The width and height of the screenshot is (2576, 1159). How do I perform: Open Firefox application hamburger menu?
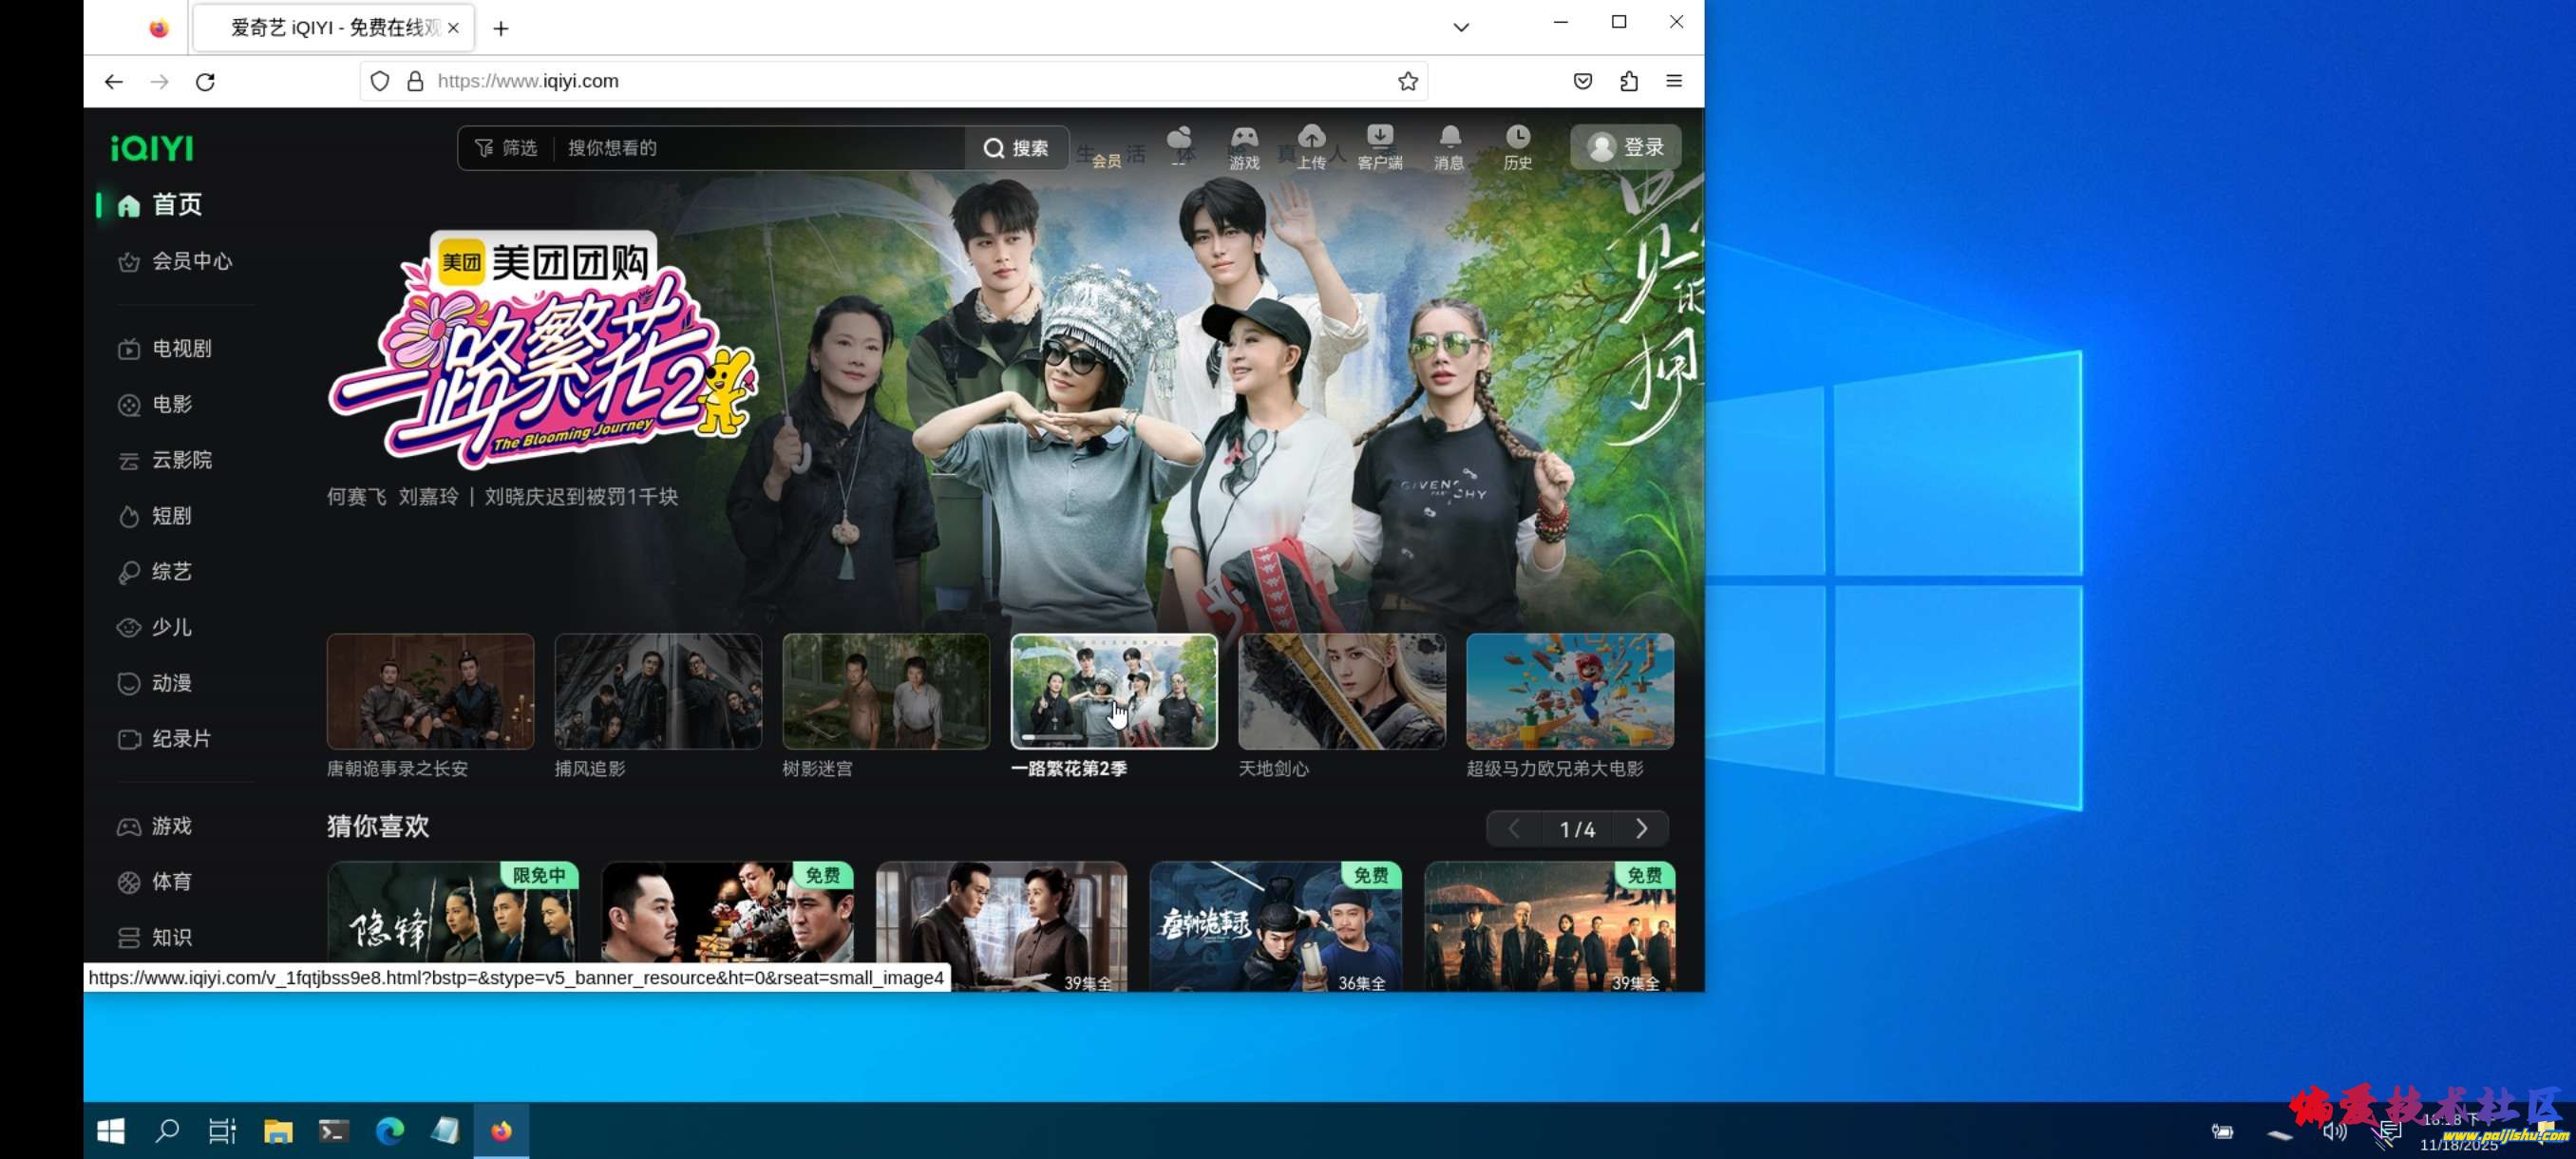1673,81
